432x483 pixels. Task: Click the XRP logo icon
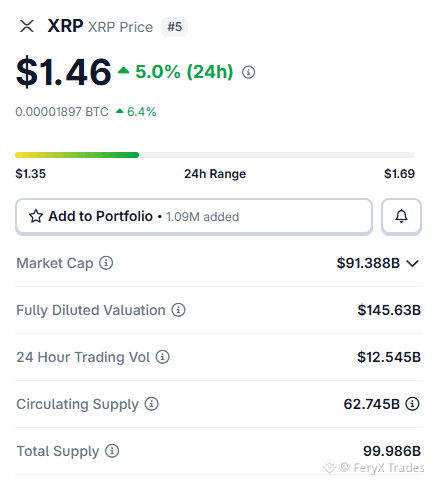27,26
